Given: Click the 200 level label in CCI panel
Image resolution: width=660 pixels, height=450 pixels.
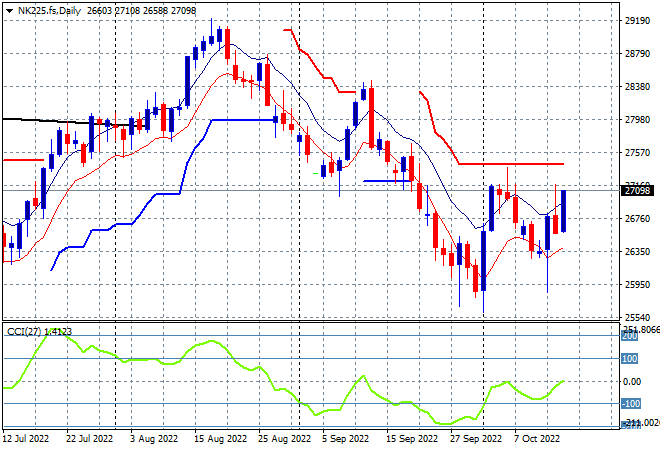Looking at the screenshot, I should (630, 336).
